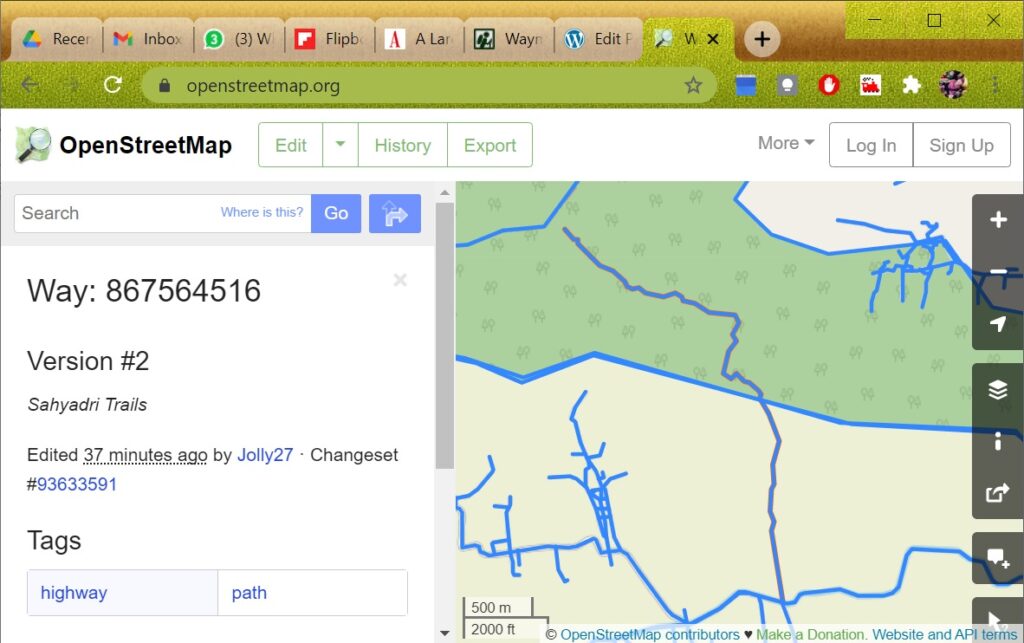The height and width of the screenshot is (643, 1024).
Task: Click the OpenStreetMap magnifier logo
Action: (33, 144)
